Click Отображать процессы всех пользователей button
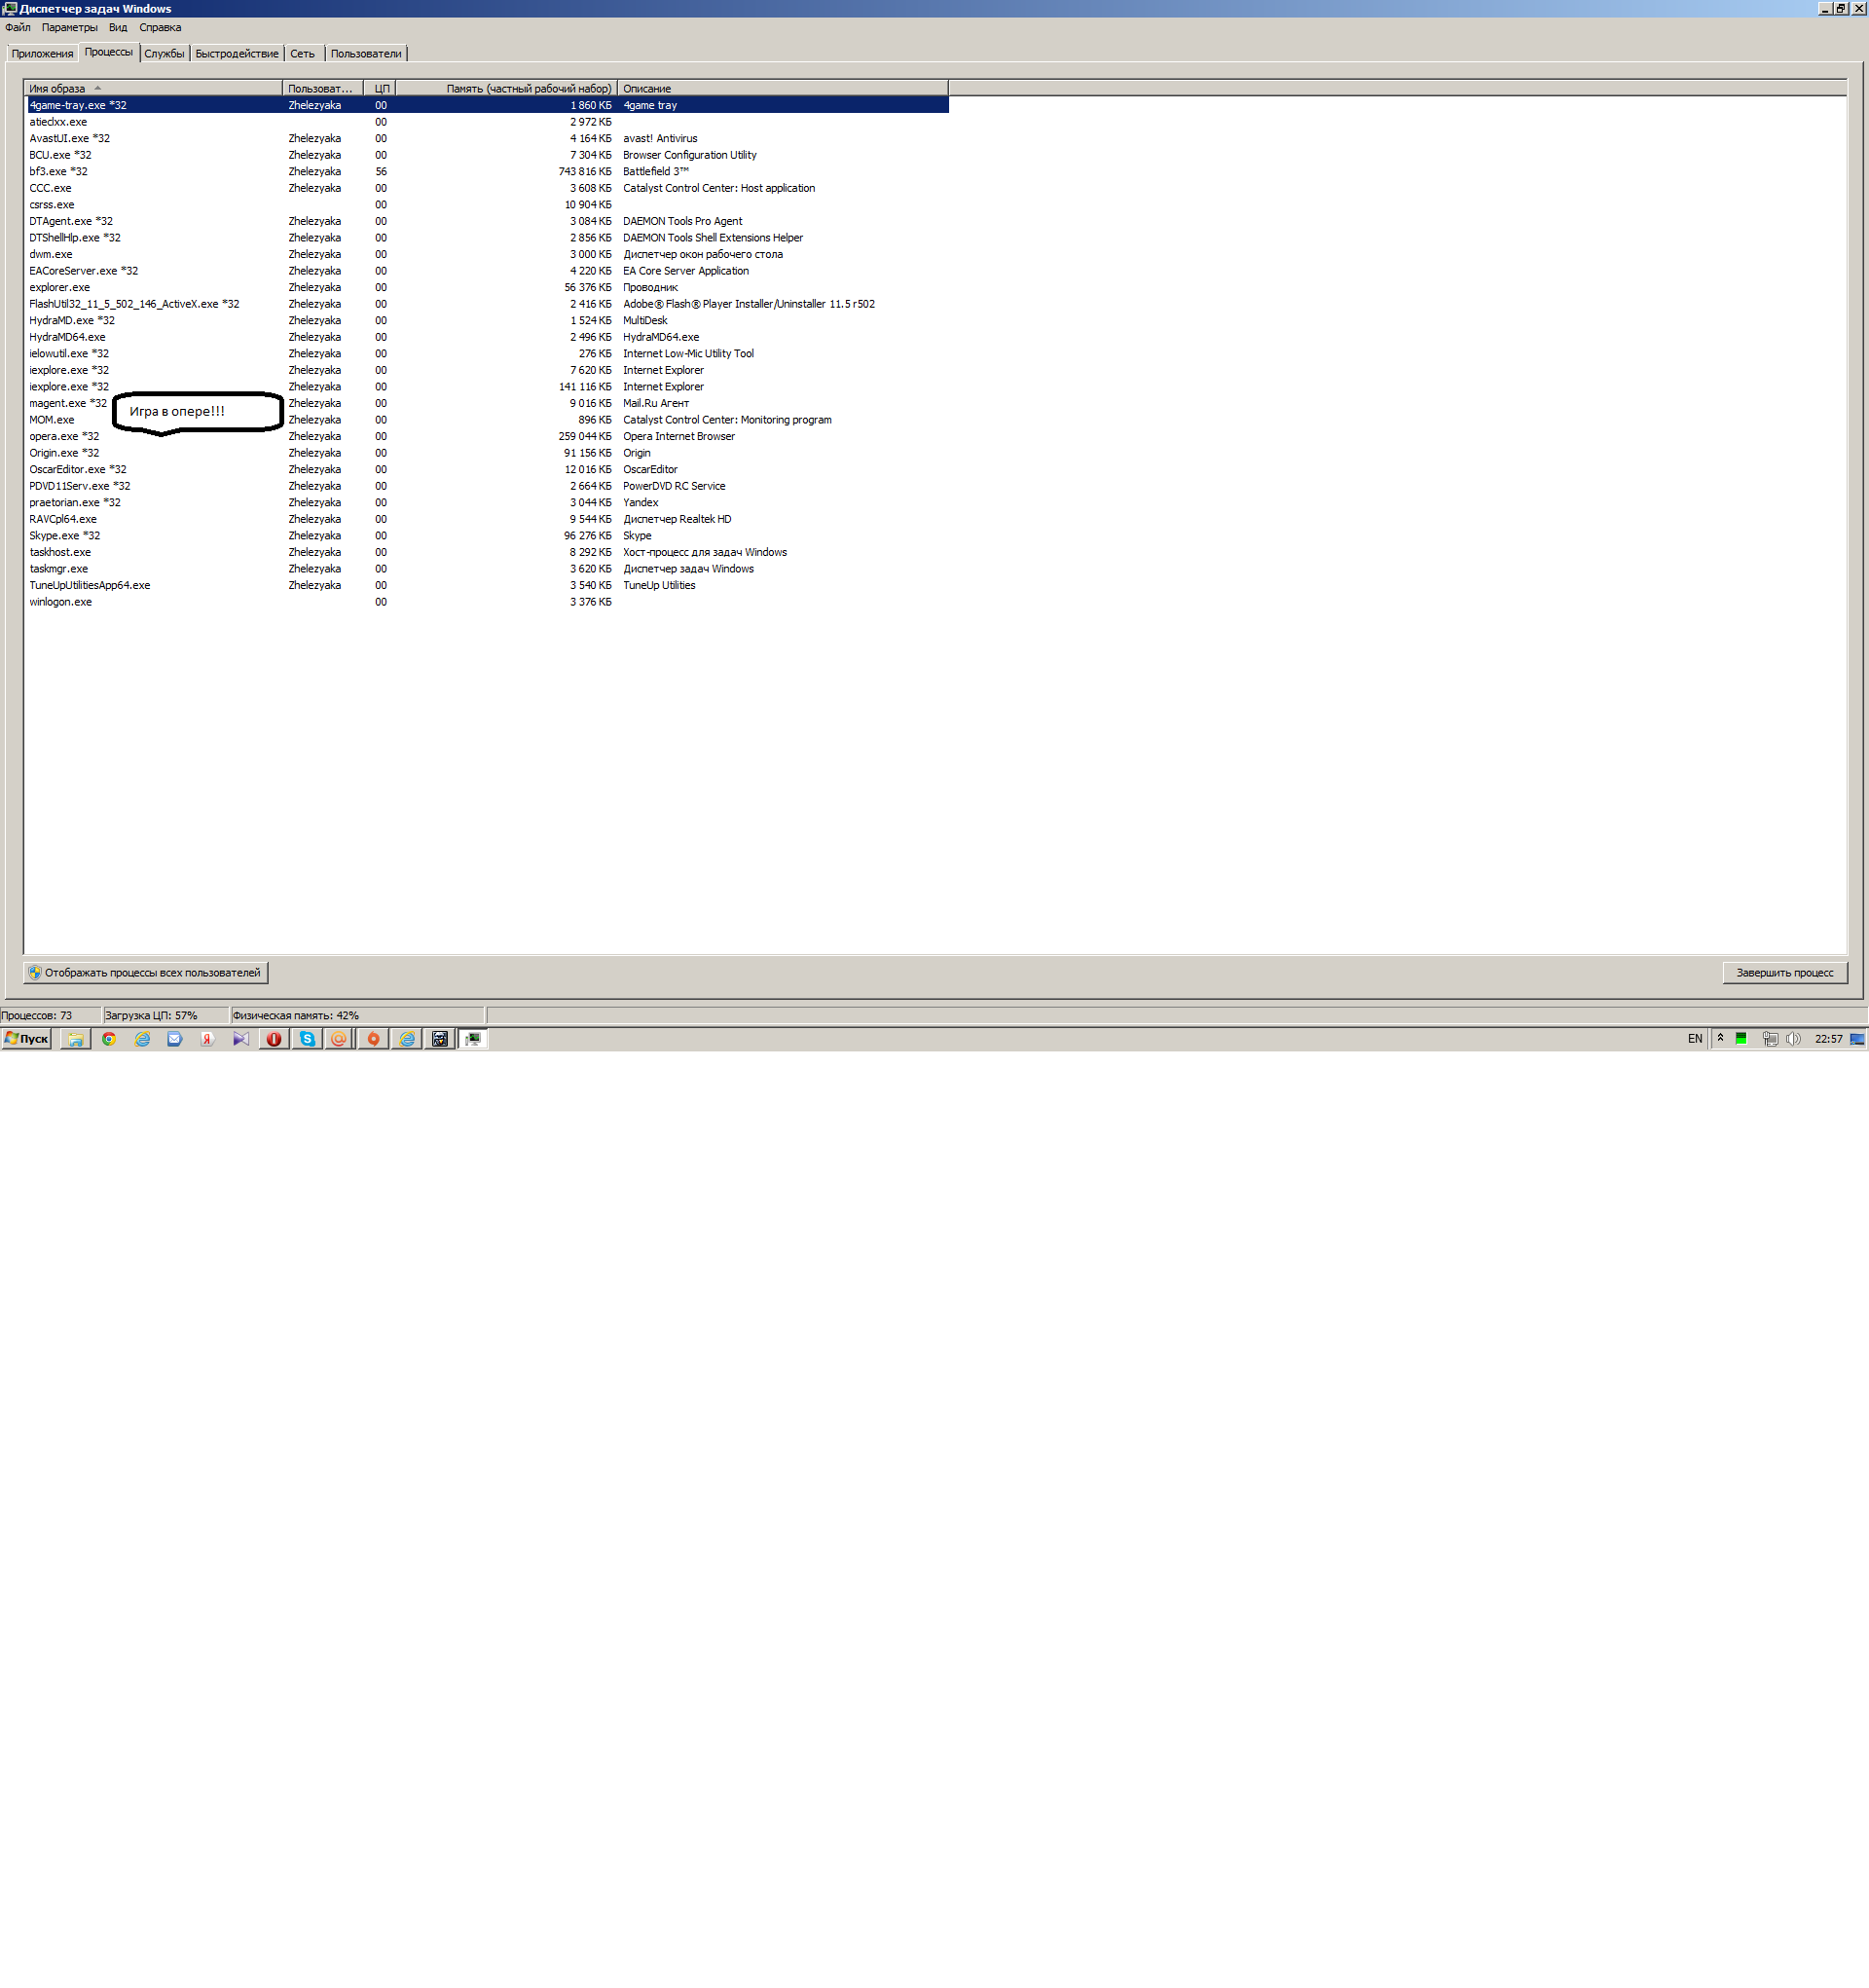Viewport: 1869px width, 1988px height. click(x=146, y=973)
